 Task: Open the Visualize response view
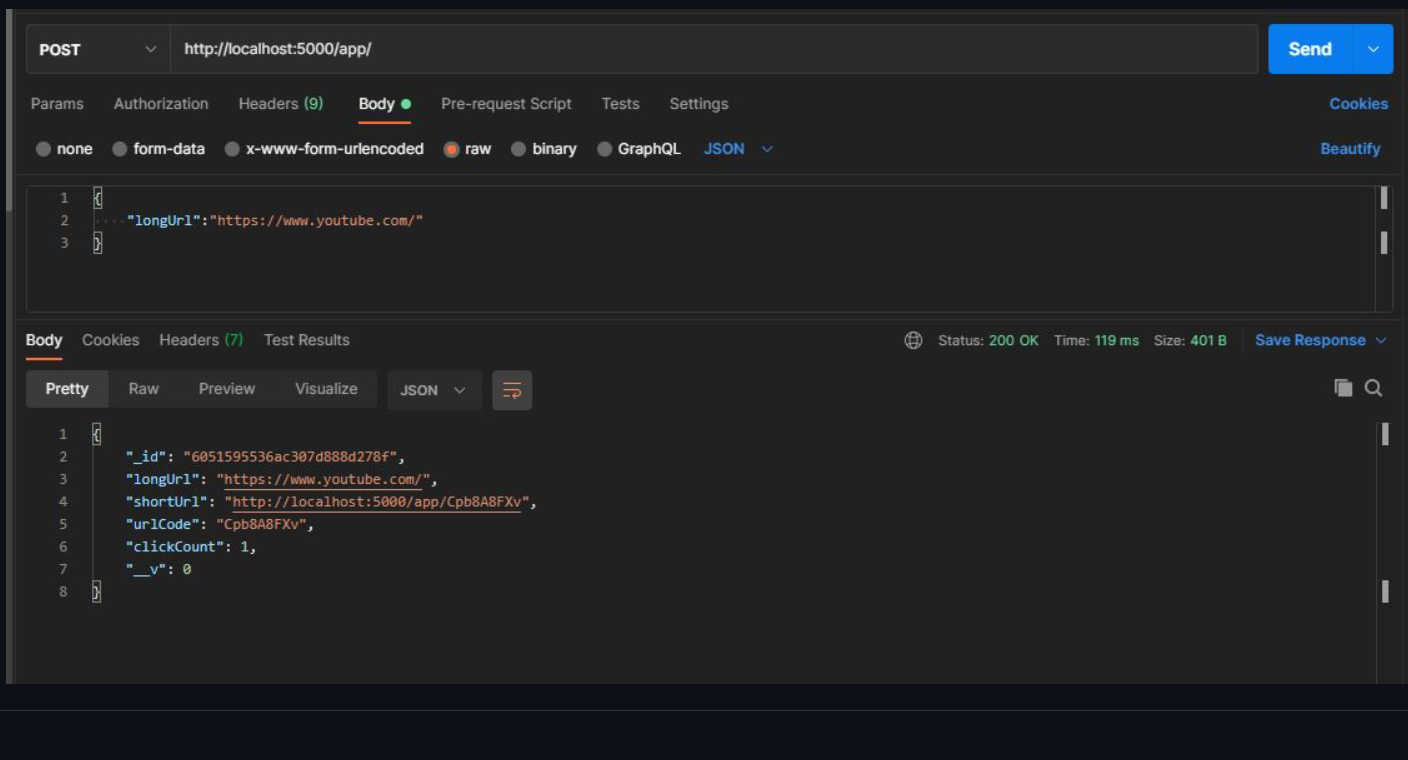(x=326, y=389)
